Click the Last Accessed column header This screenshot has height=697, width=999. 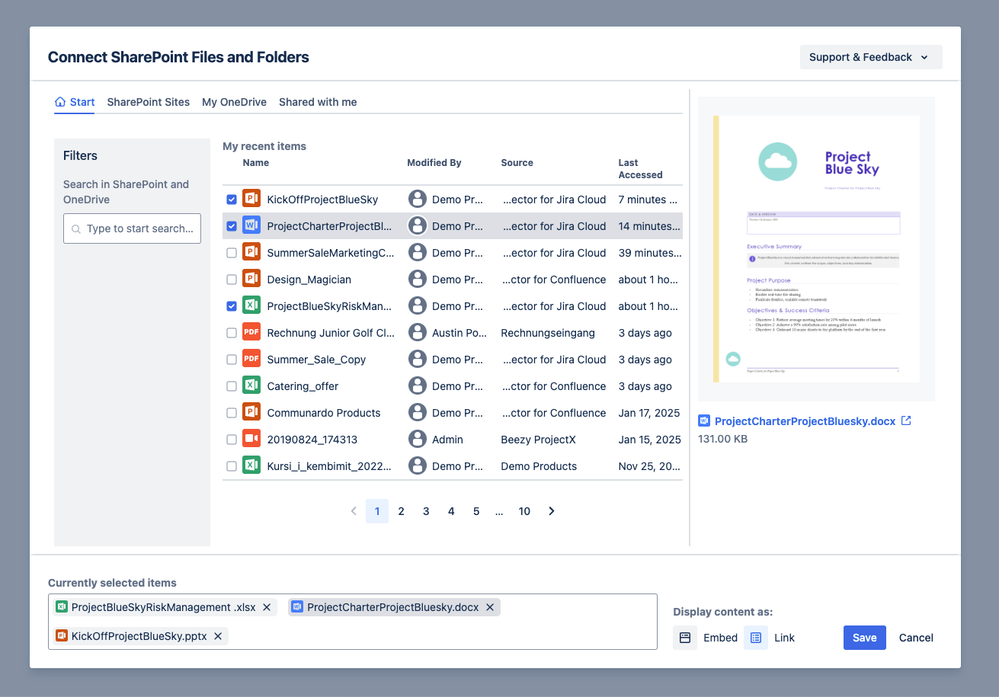point(640,169)
